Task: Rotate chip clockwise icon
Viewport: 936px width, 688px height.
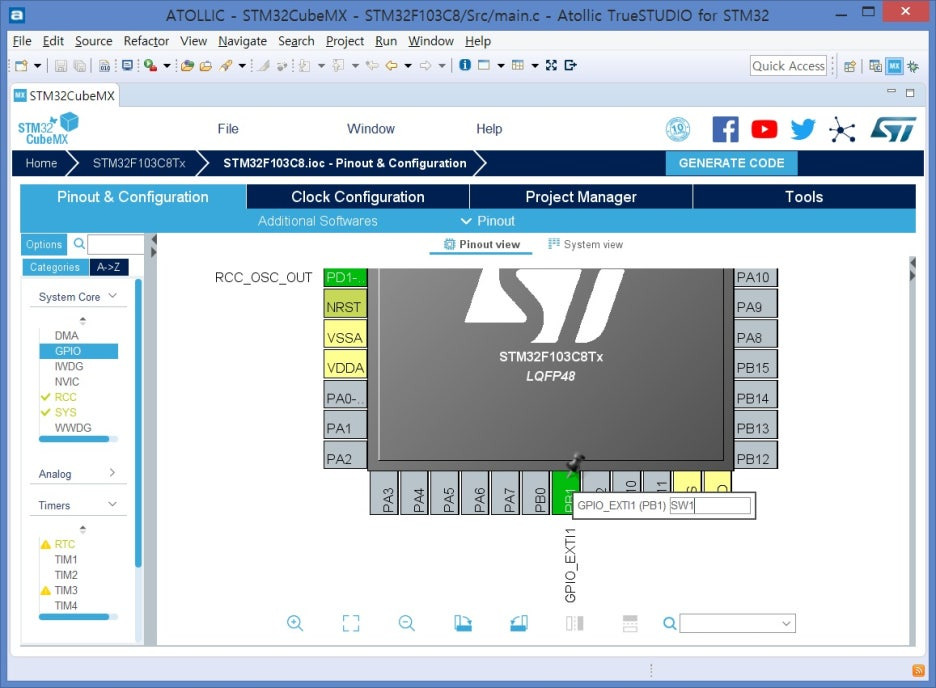Action: 463,624
